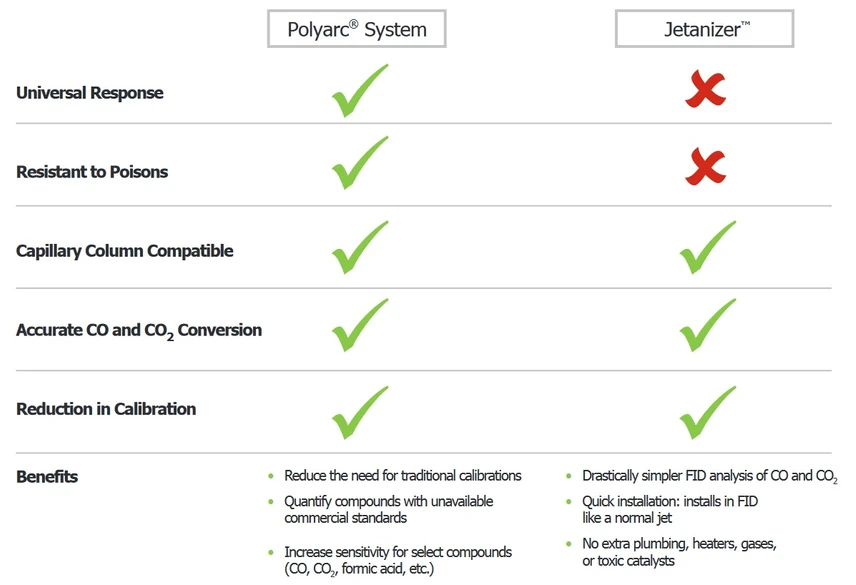Image resolution: width=856 pixels, height=585 pixels.
Task: Click Polyarc Universal Response green checkmark
Action: (358, 92)
